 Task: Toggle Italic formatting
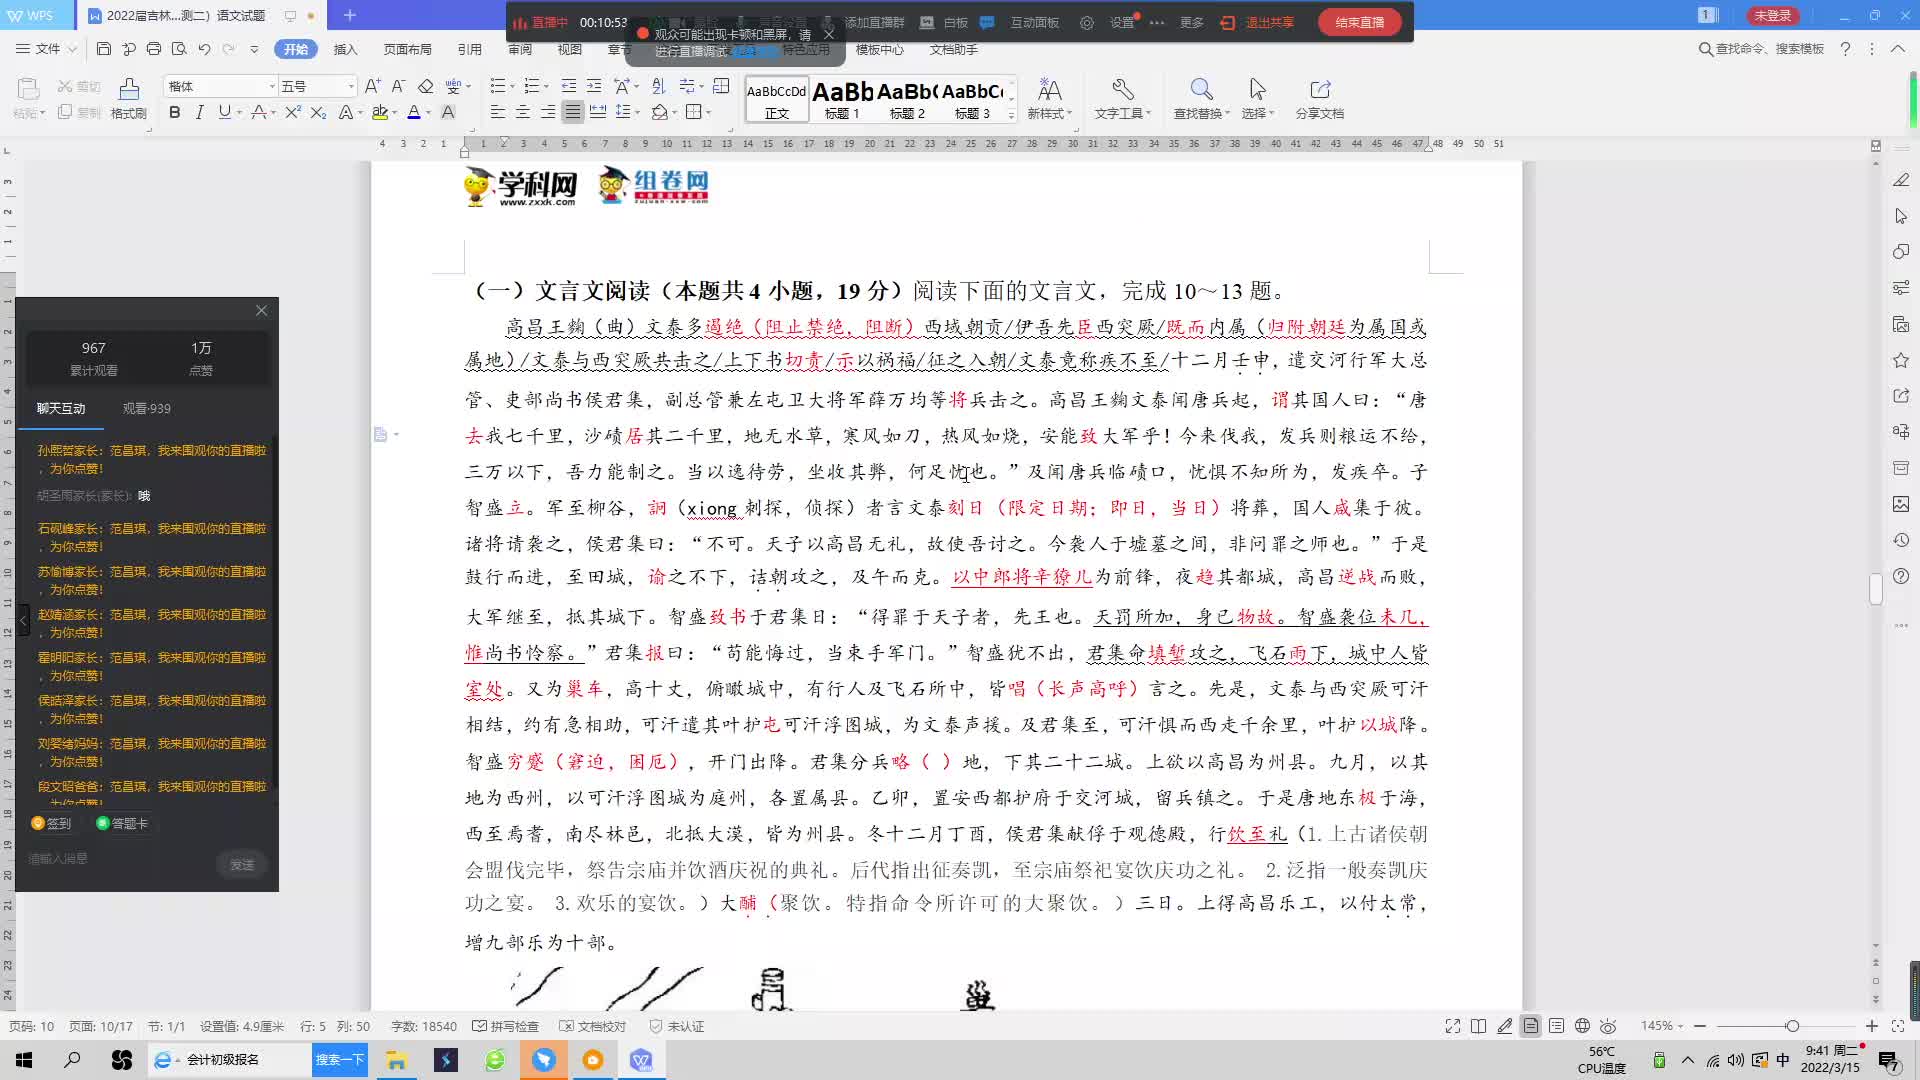tap(199, 112)
